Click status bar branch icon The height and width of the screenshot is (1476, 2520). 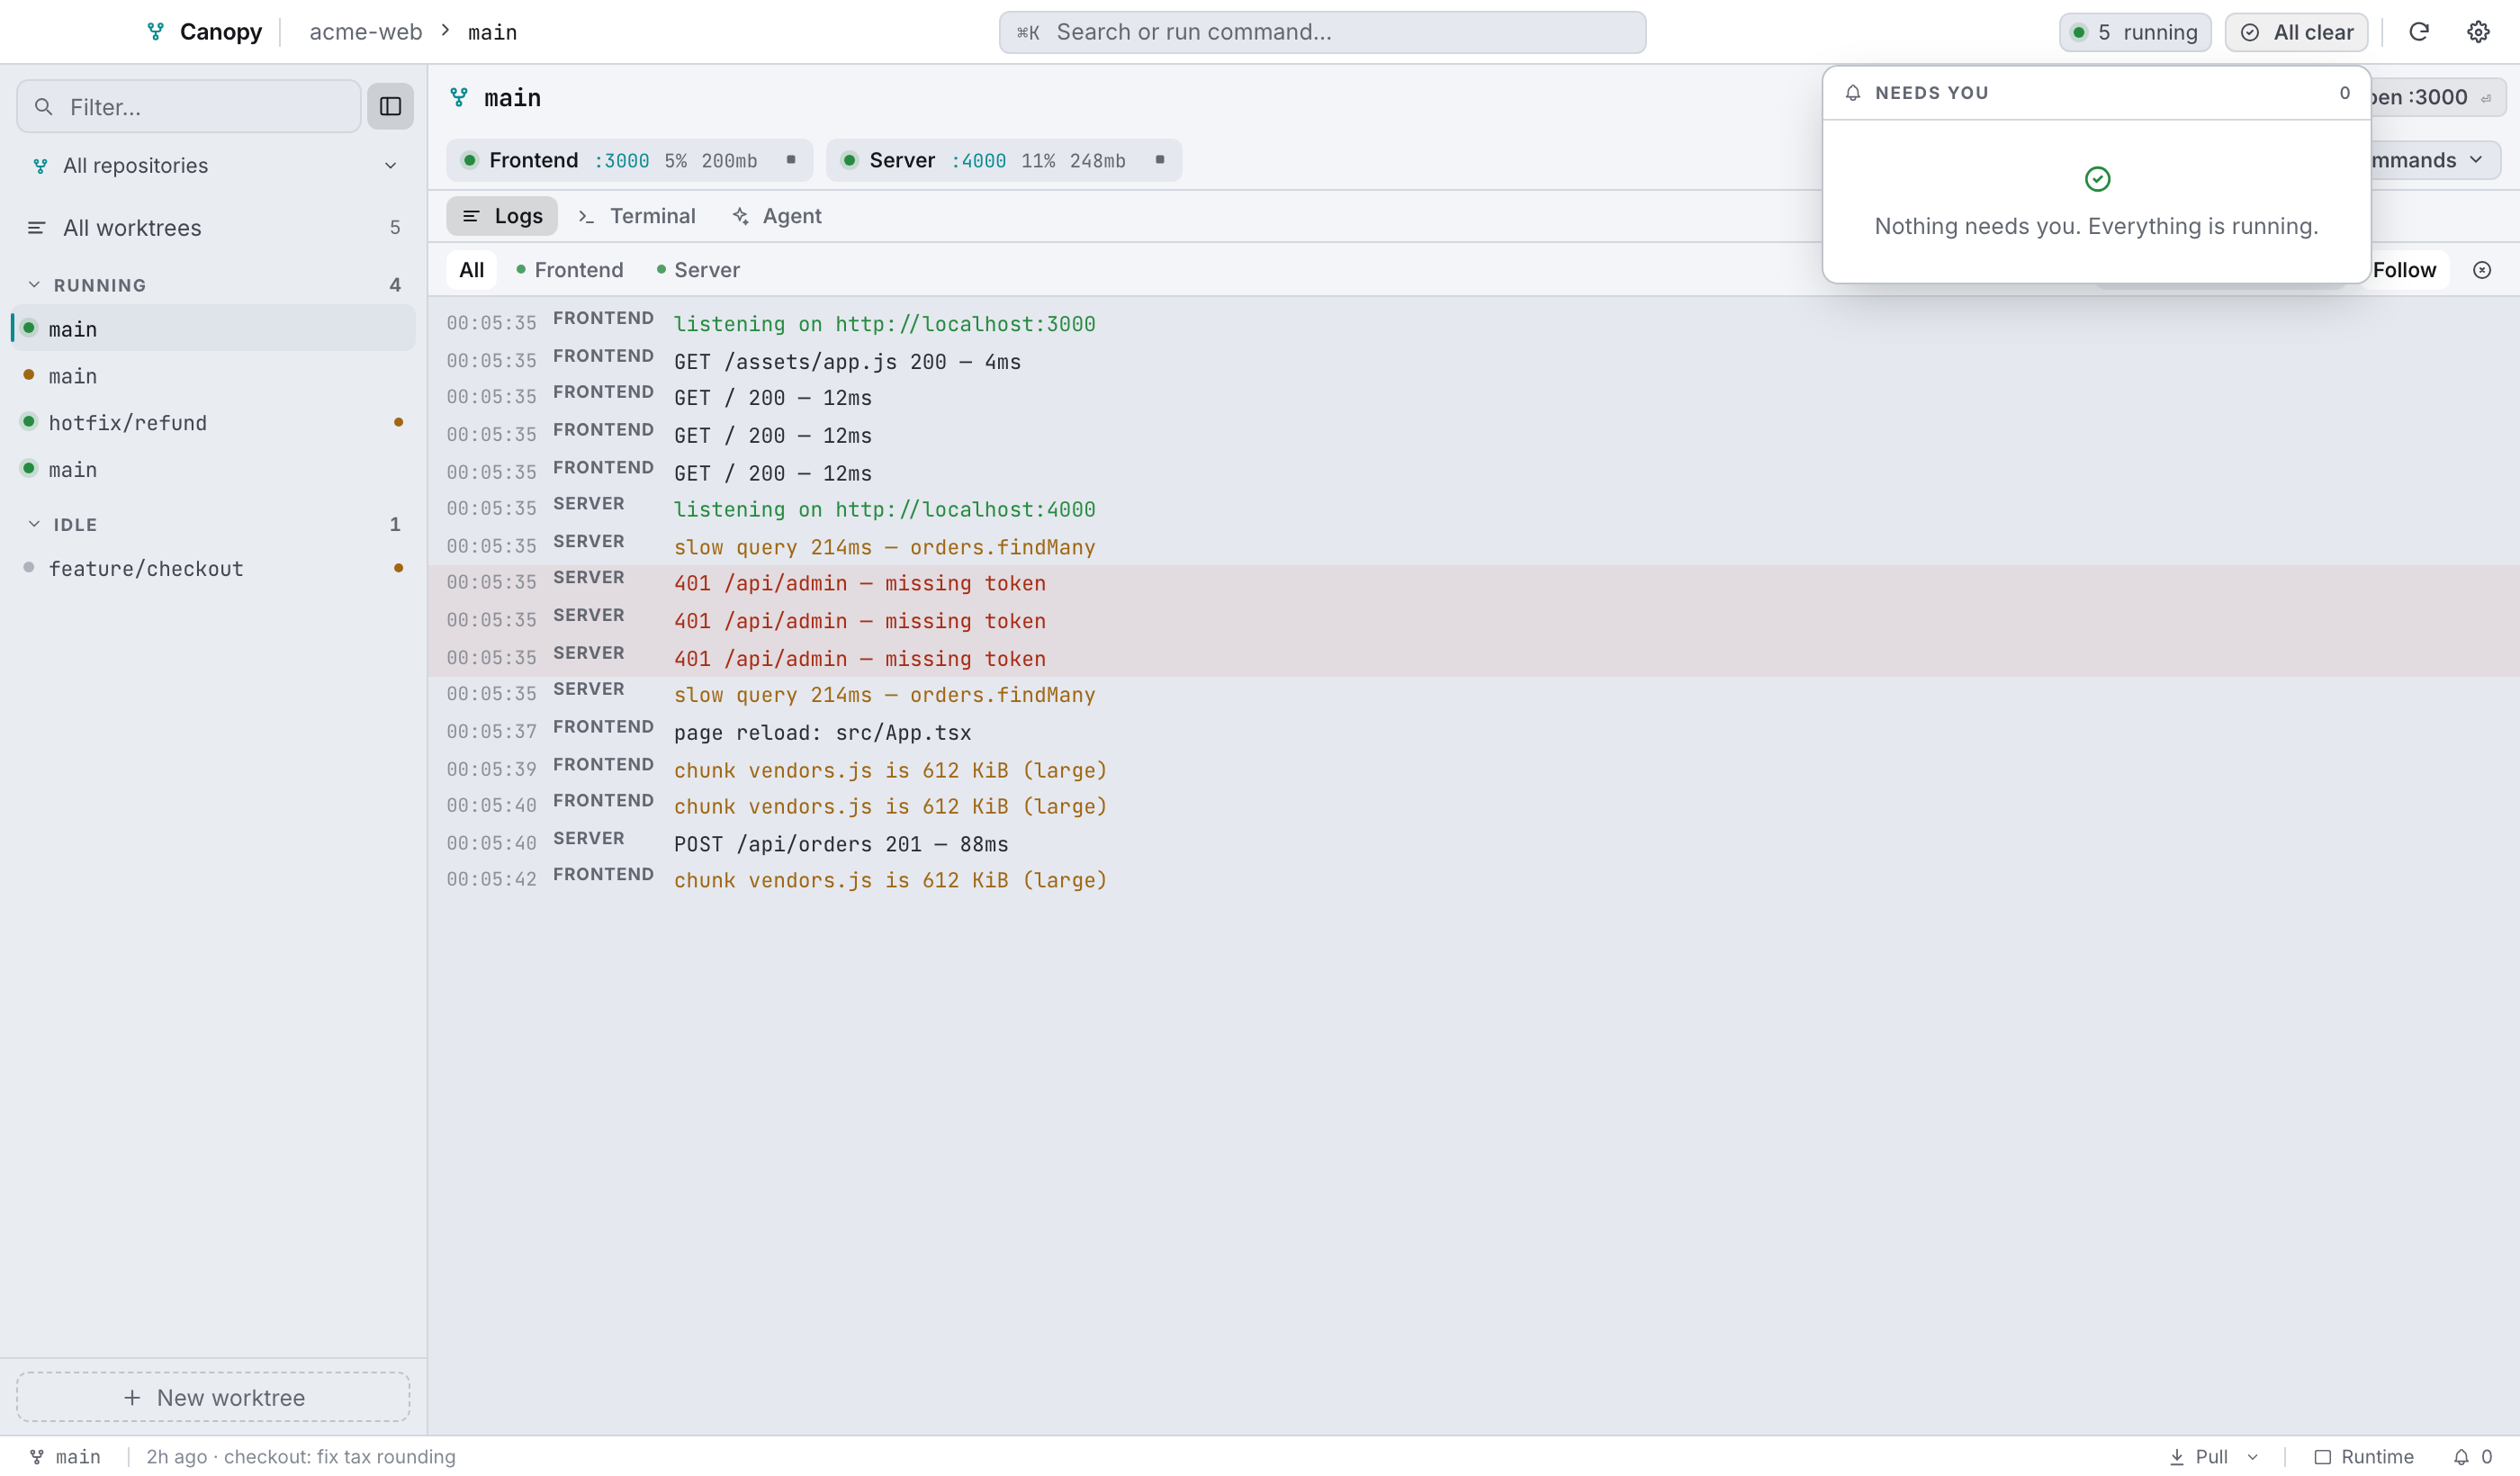36,1457
